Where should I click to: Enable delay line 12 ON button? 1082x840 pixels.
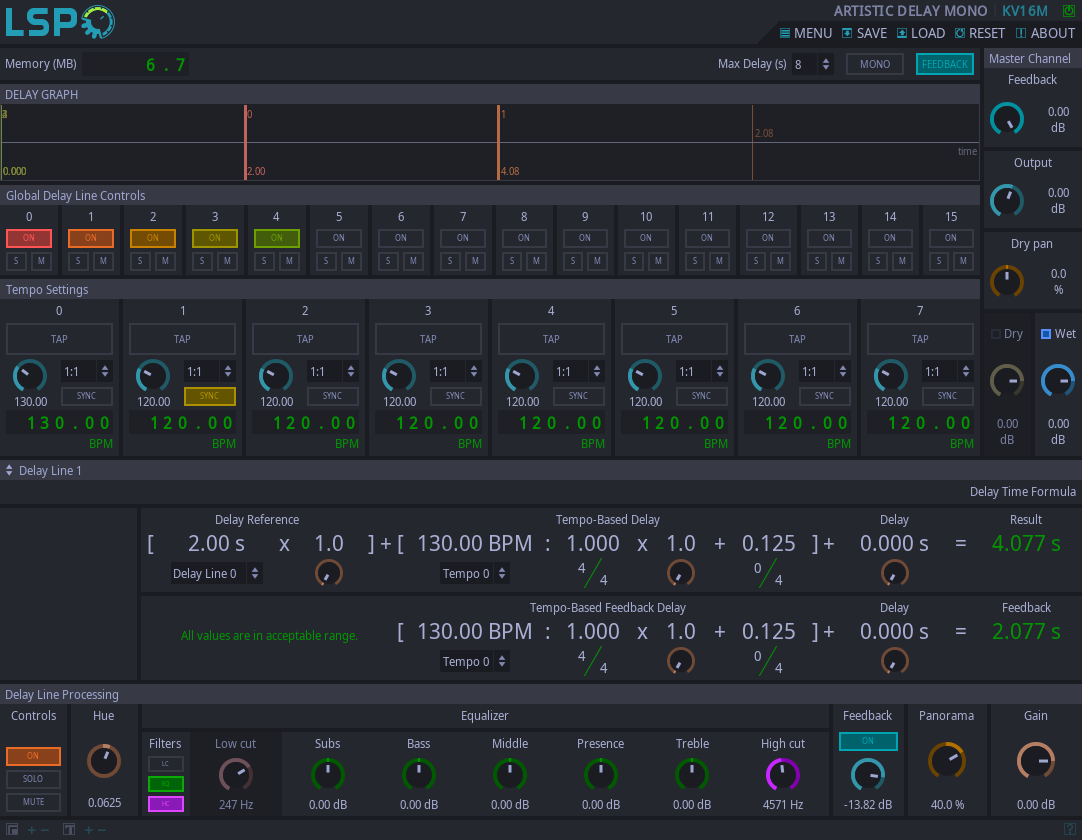pyautogui.click(x=768, y=238)
